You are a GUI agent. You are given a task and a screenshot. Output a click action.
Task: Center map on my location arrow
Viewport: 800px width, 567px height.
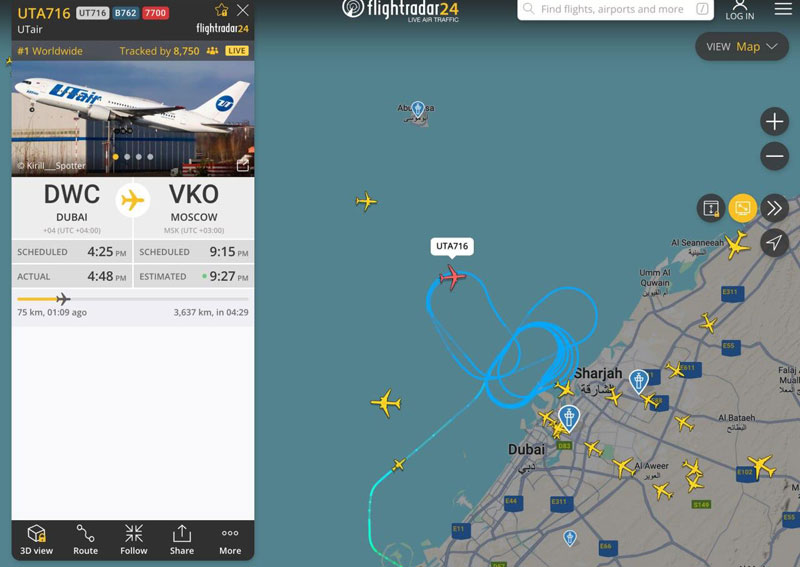point(774,242)
